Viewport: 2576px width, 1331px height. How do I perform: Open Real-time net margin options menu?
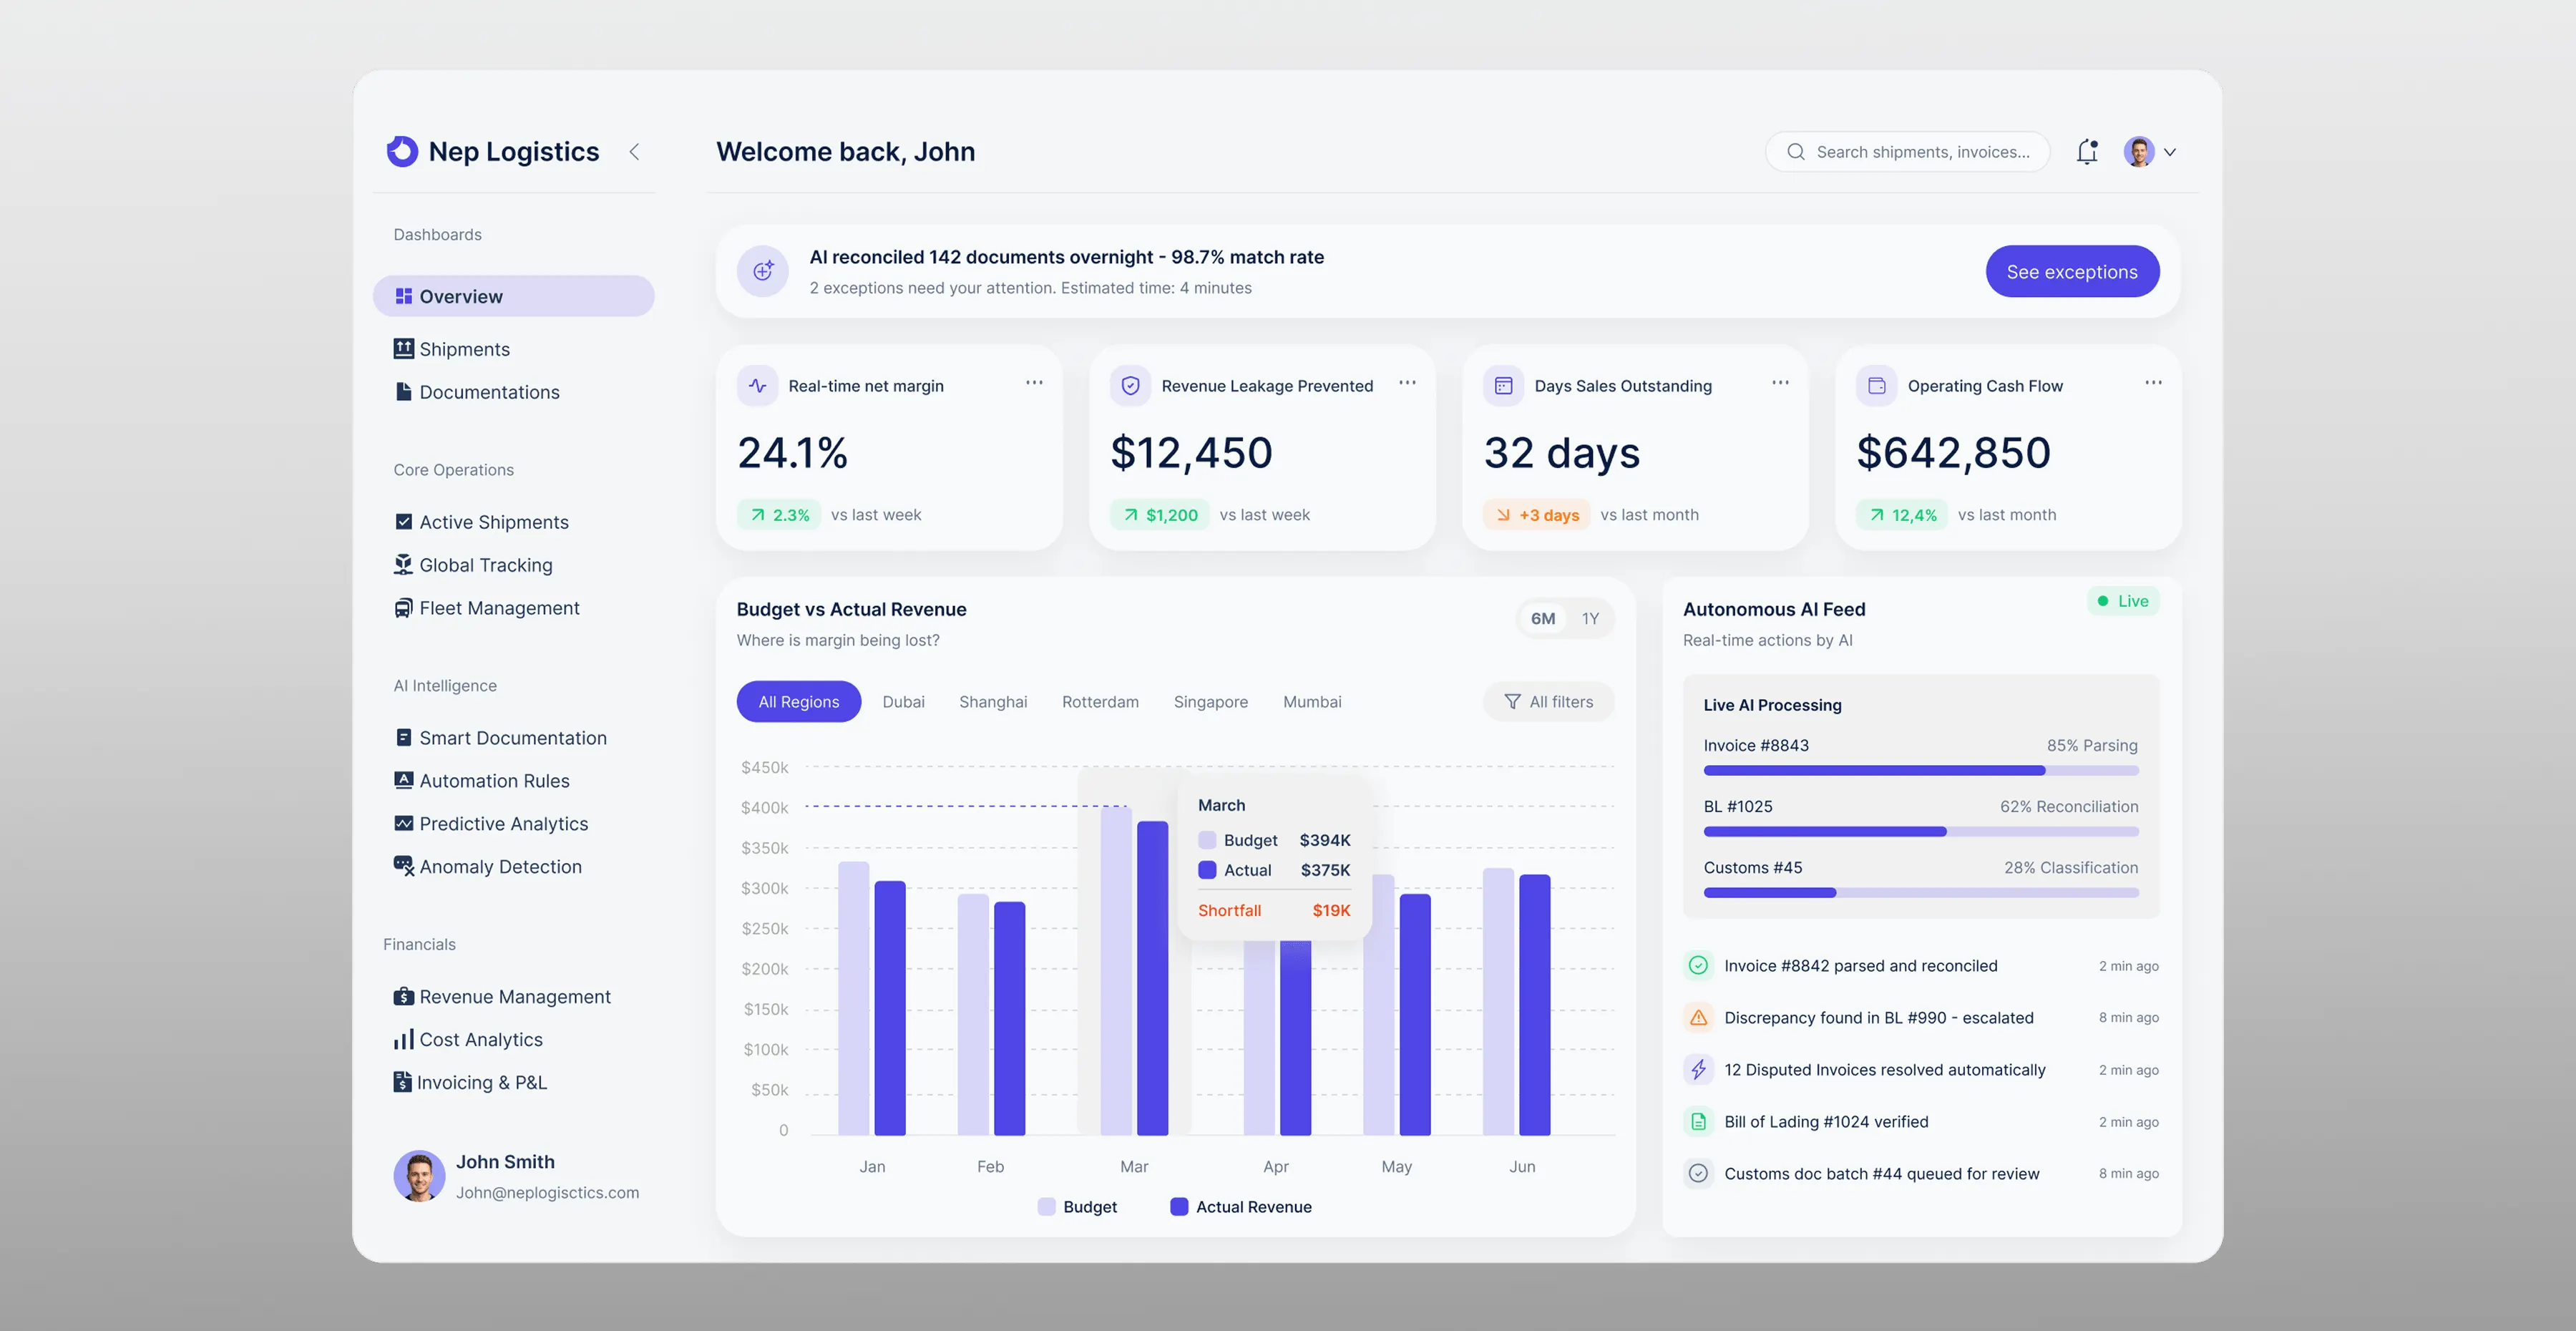coord(1034,383)
